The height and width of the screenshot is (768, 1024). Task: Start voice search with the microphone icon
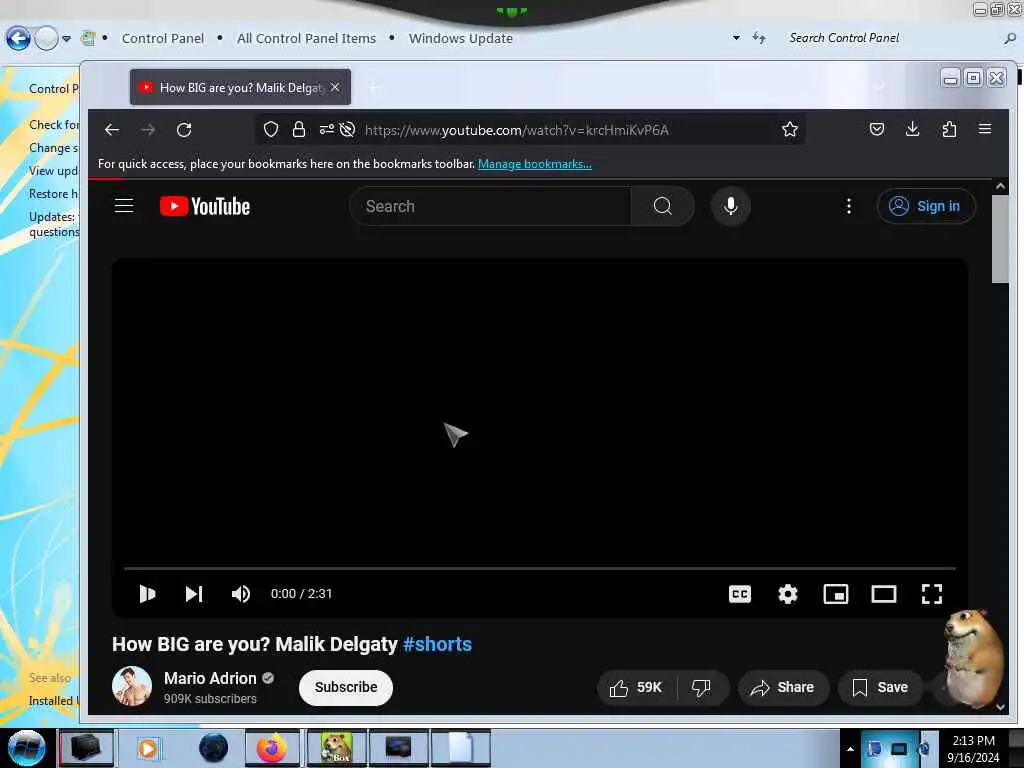(x=730, y=206)
